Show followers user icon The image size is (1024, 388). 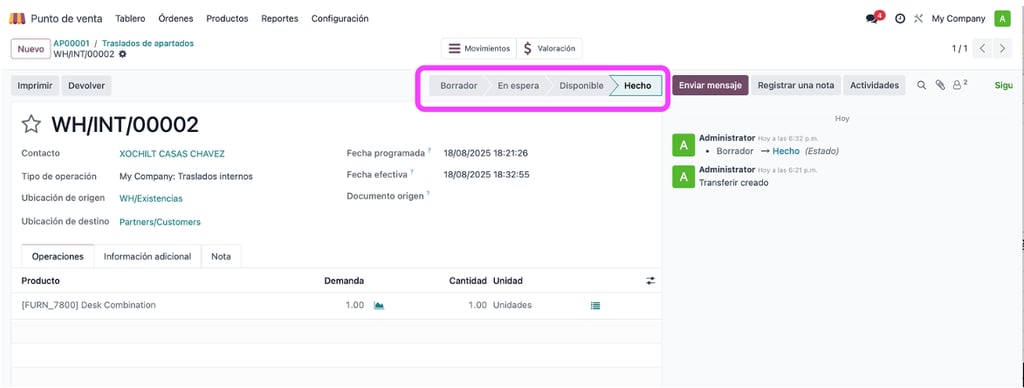click(x=959, y=85)
